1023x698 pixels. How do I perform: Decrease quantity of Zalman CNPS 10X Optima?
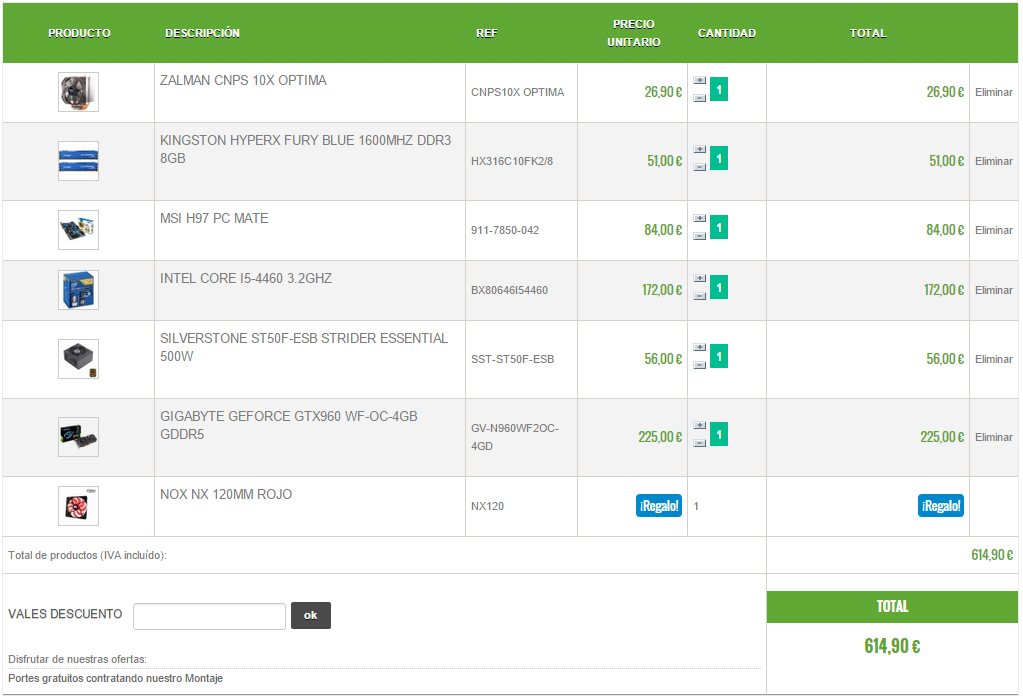point(699,98)
